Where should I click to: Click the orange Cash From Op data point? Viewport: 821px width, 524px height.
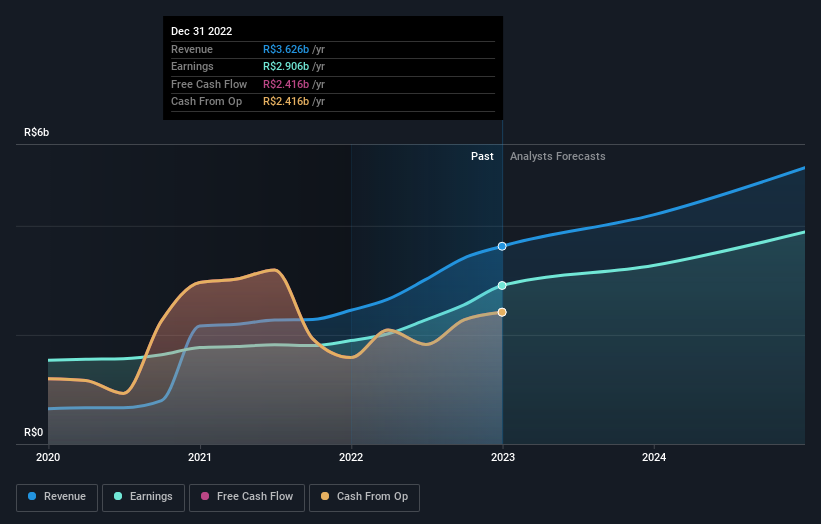(502, 312)
